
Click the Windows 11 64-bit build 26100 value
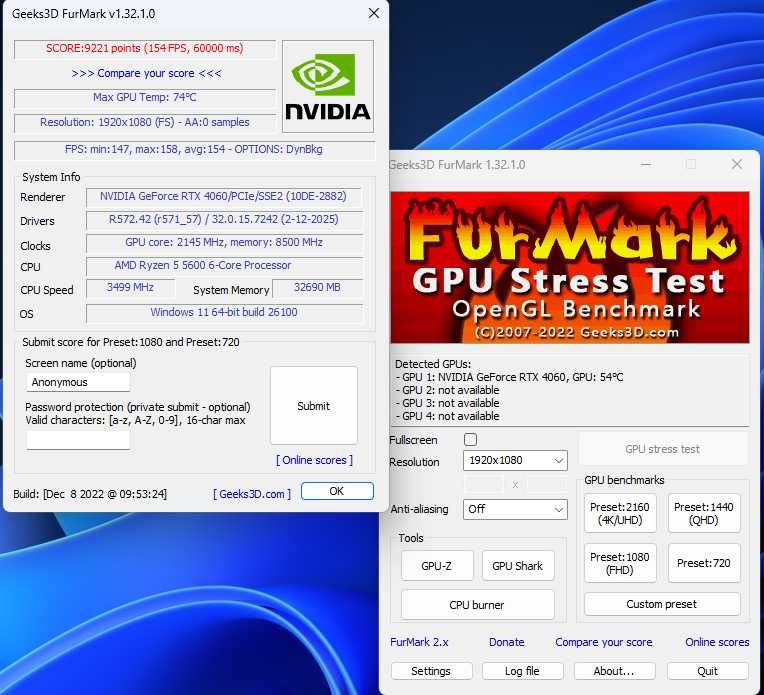(224, 312)
